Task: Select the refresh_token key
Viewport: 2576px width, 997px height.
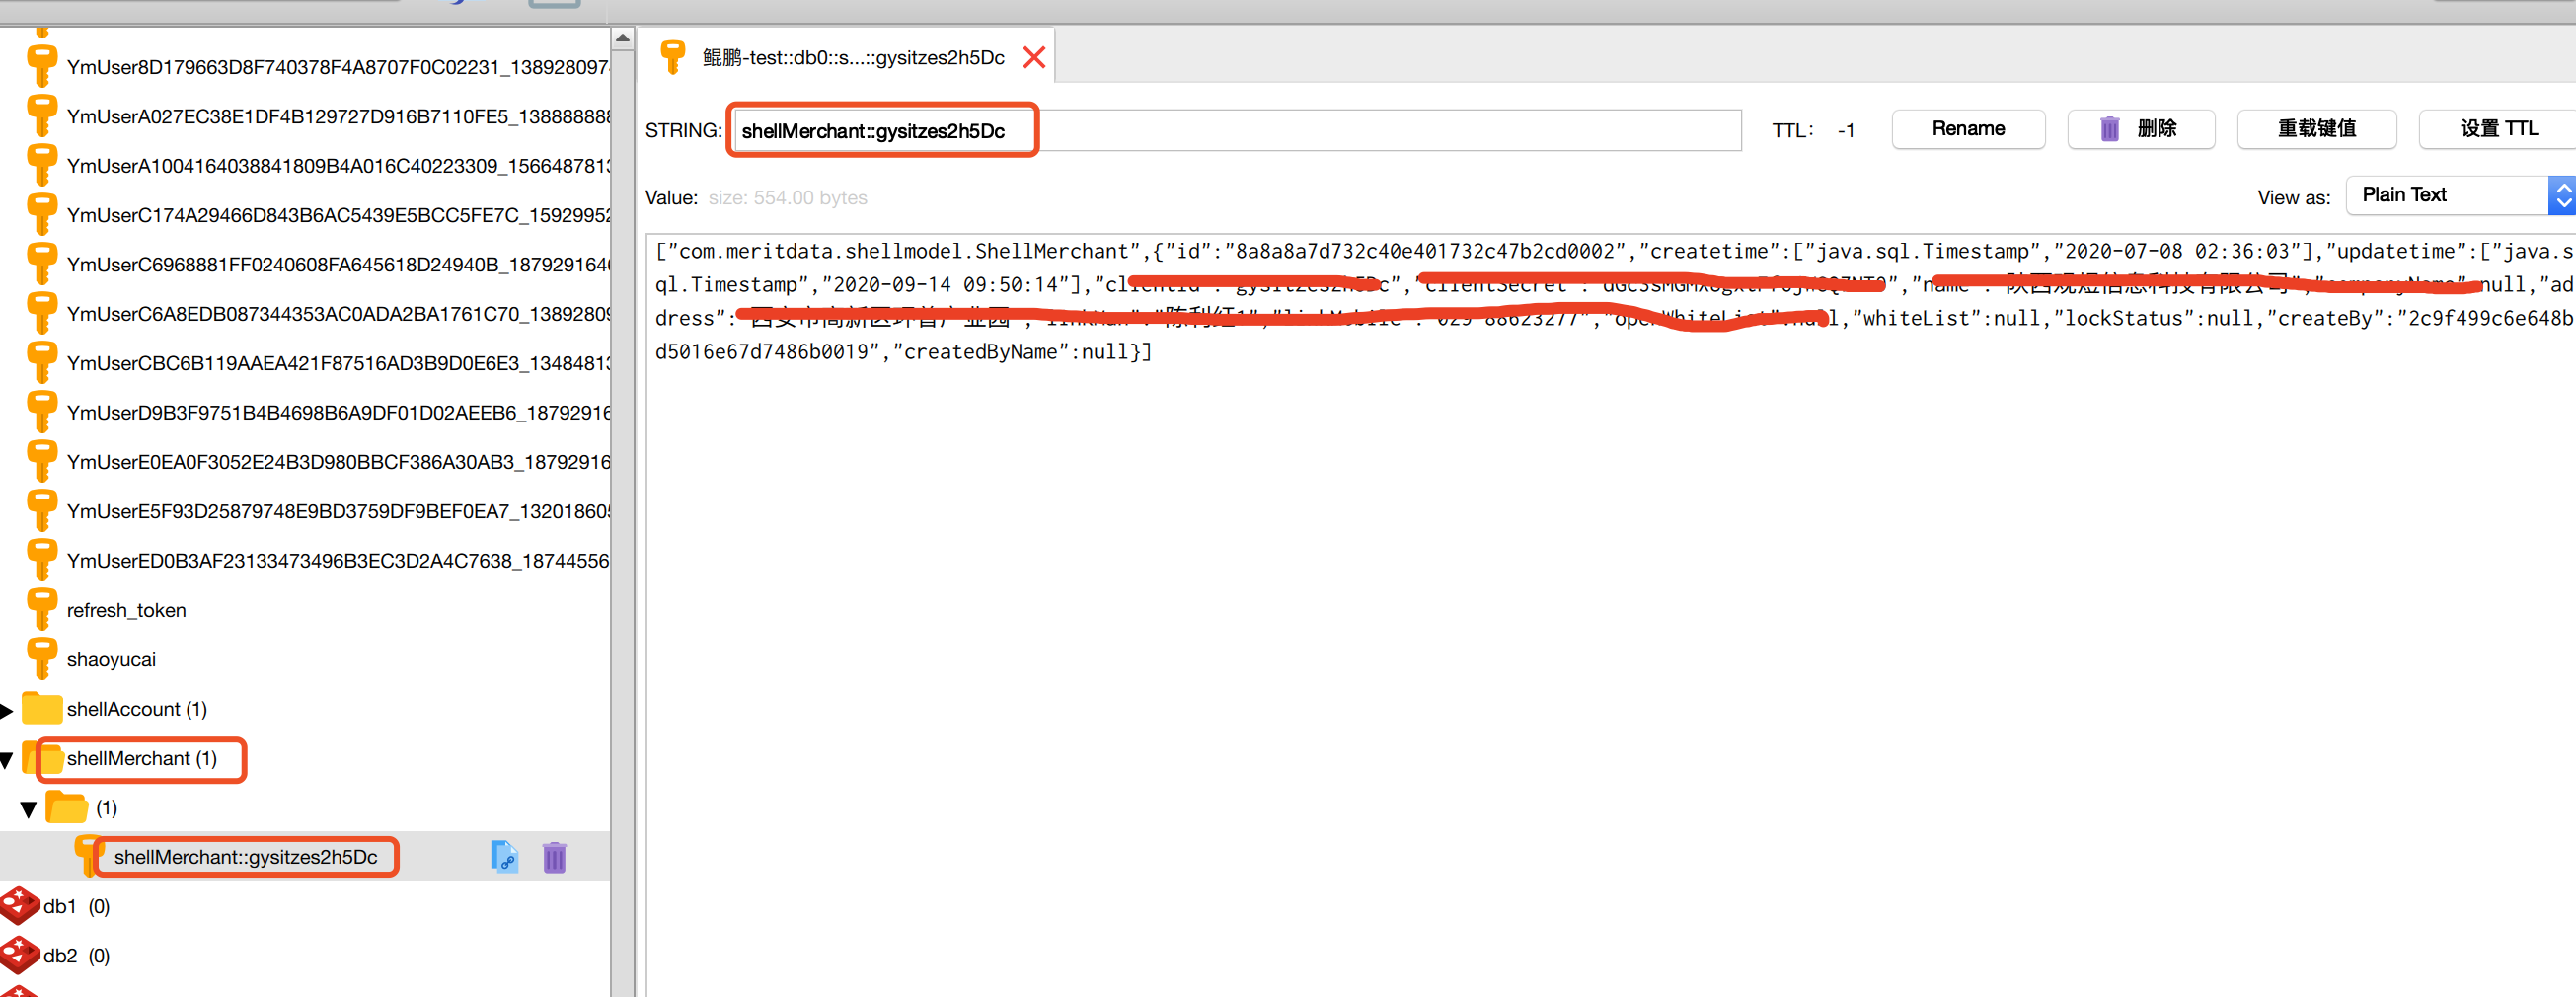Action: (126, 610)
